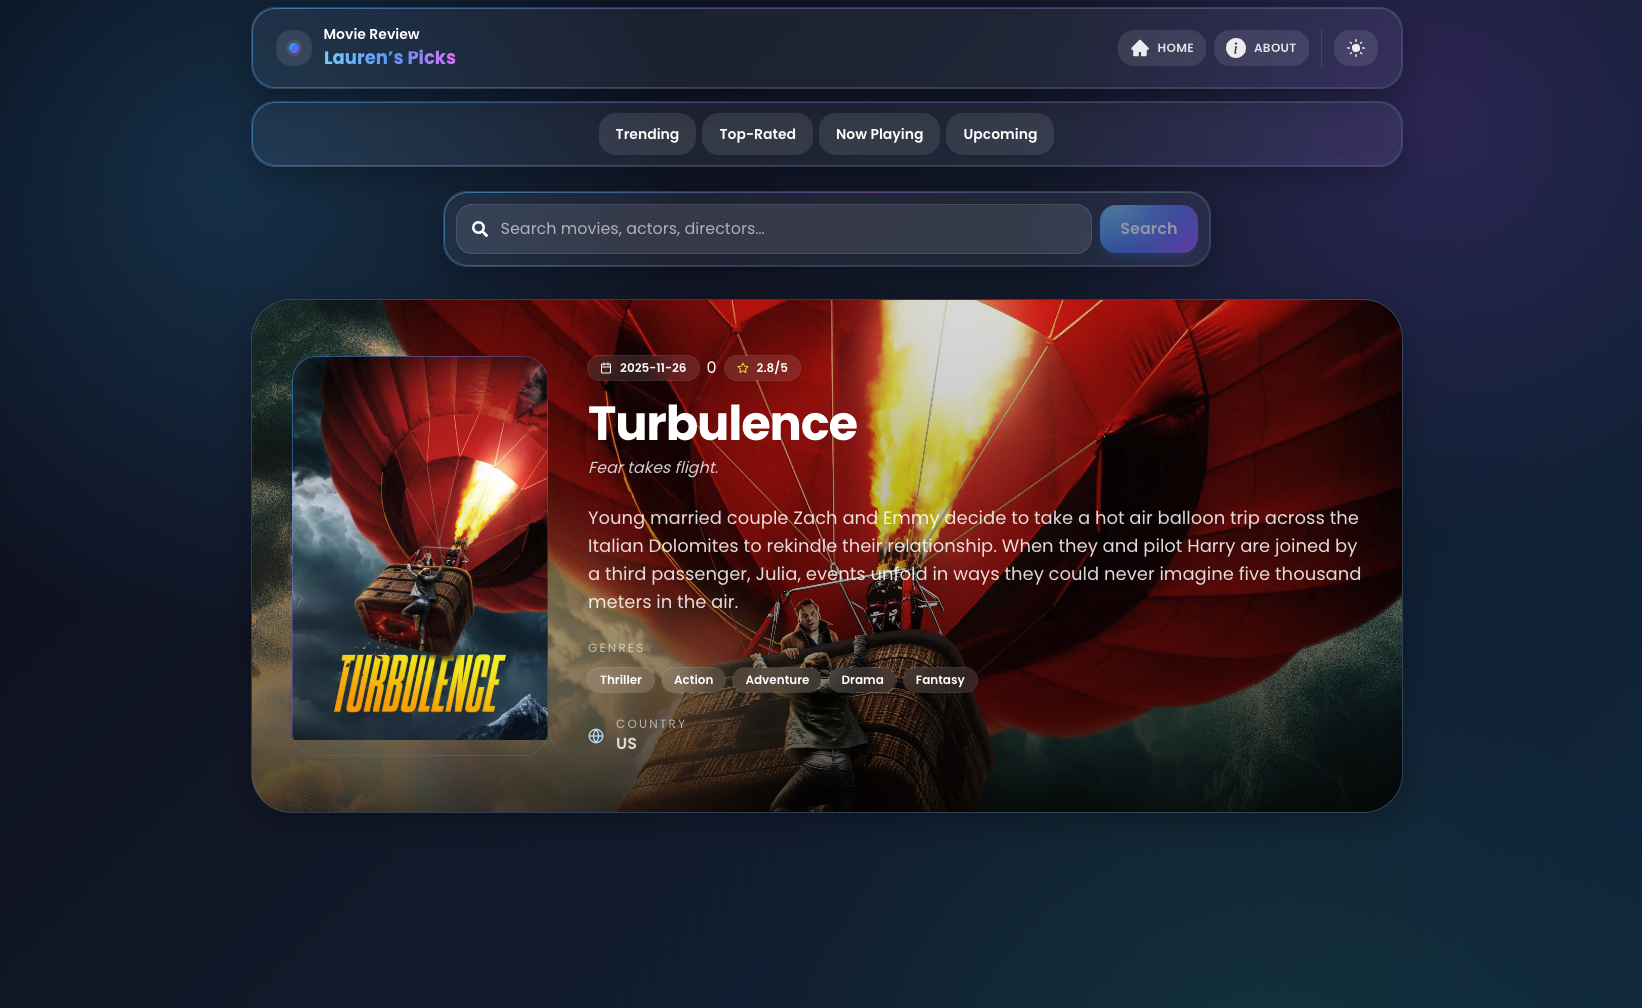Click the globe icon next to Country

(596, 736)
